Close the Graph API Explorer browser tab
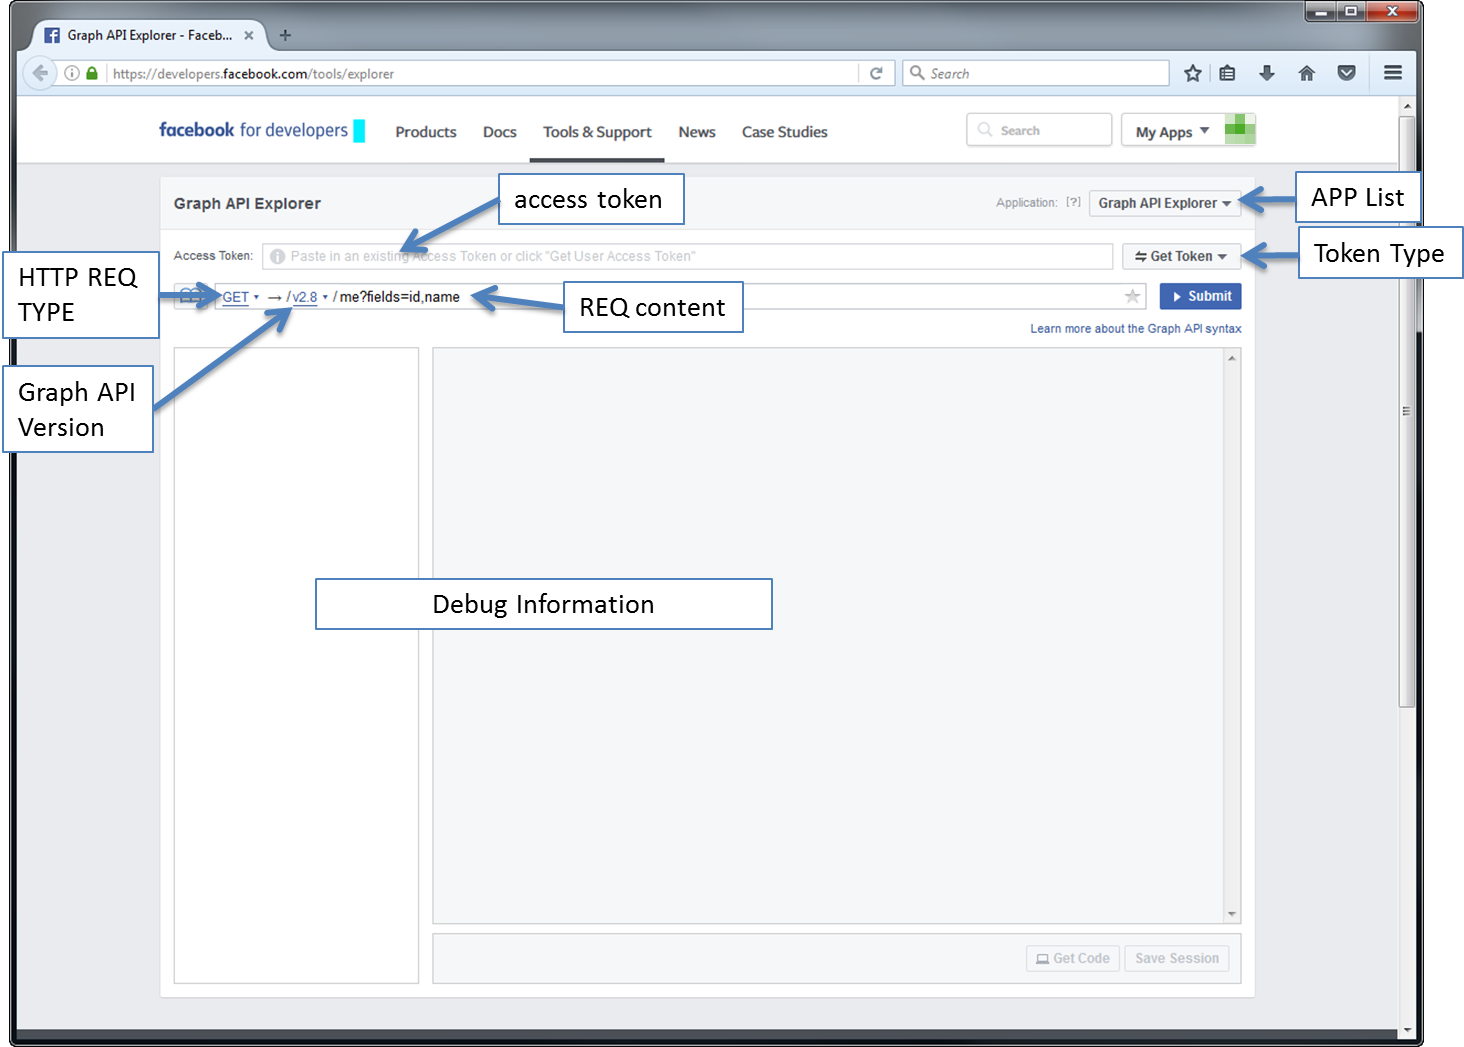 (x=249, y=35)
